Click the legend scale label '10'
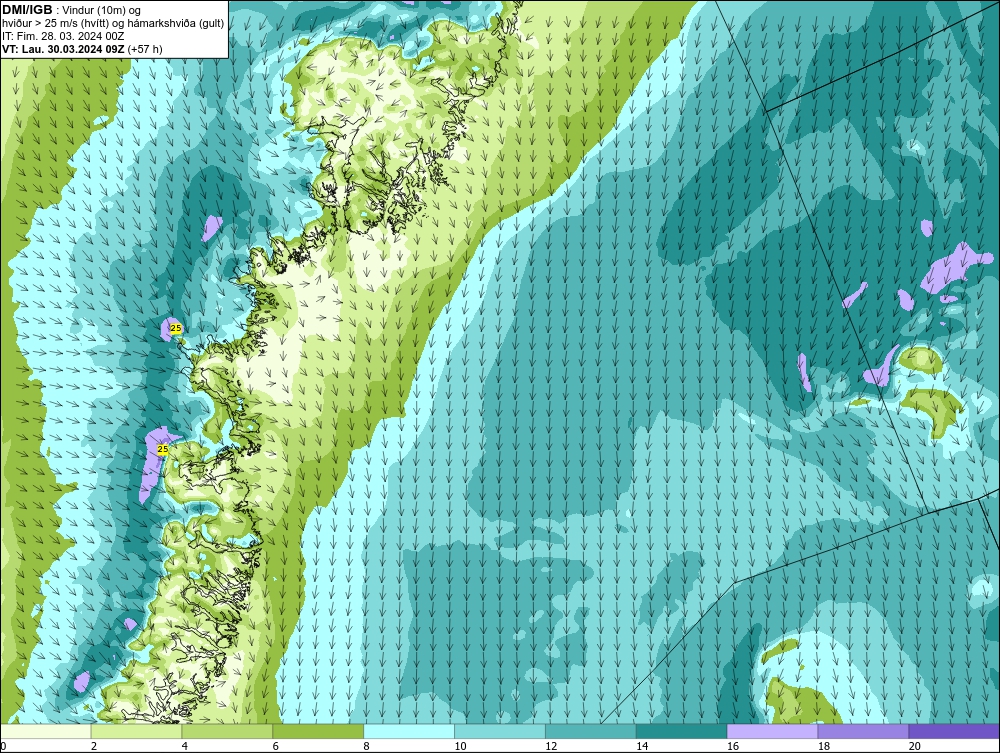 point(460,746)
